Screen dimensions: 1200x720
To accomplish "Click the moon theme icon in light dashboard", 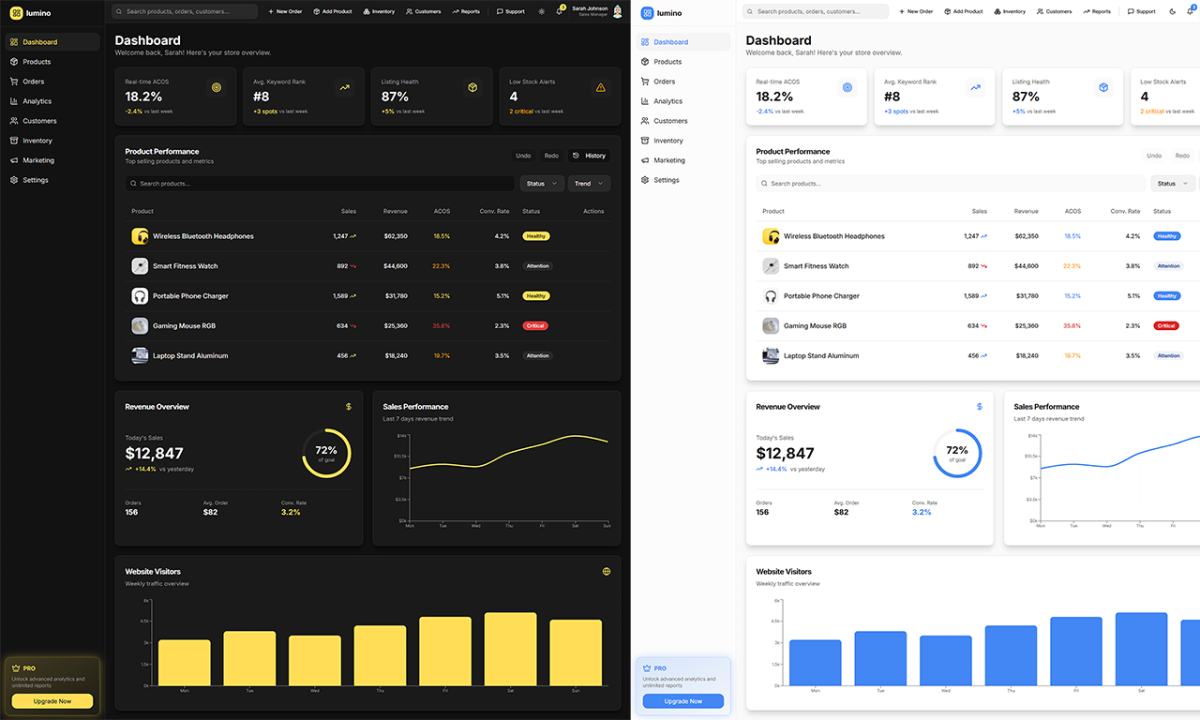I will 1172,11.
